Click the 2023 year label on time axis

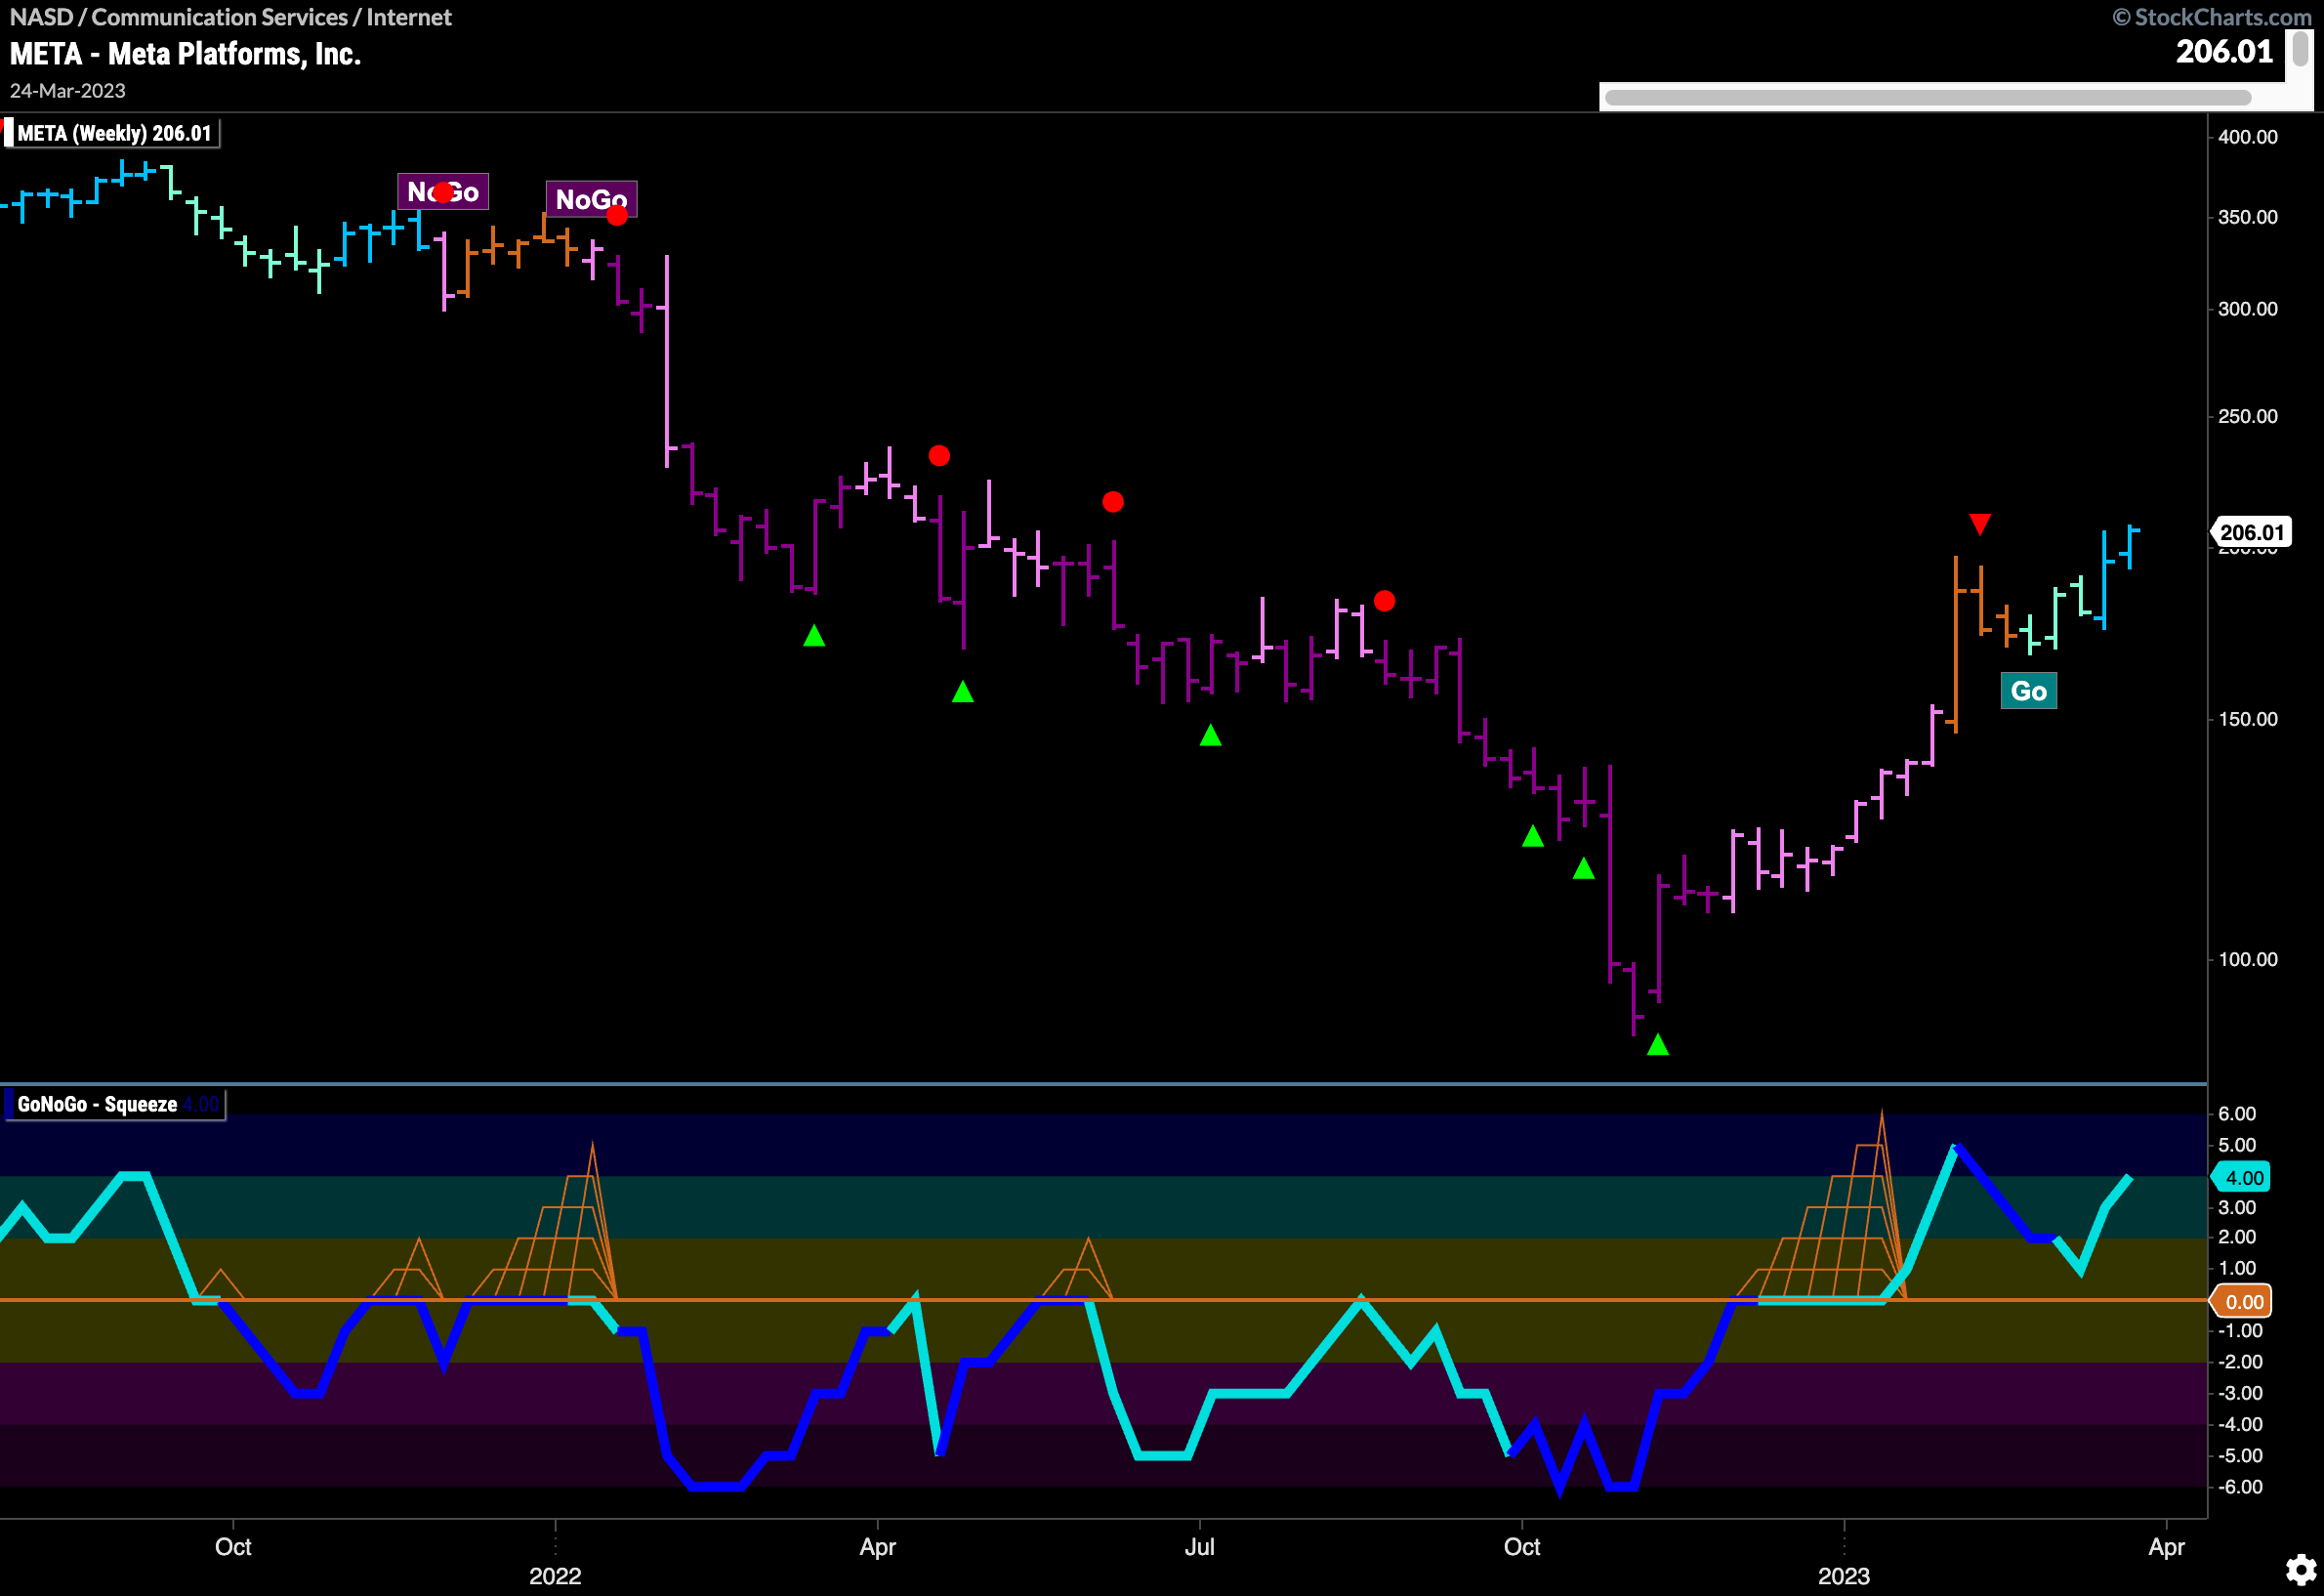(x=1844, y=1576)
